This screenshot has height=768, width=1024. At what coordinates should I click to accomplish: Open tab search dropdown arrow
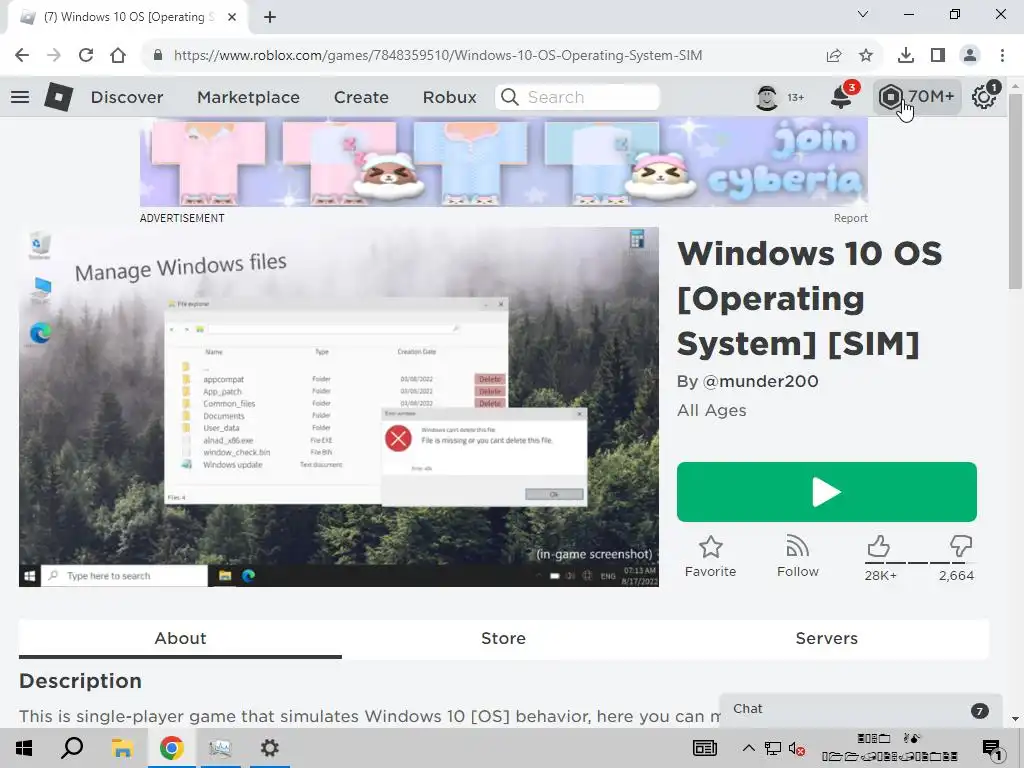[x=863, y=14]
